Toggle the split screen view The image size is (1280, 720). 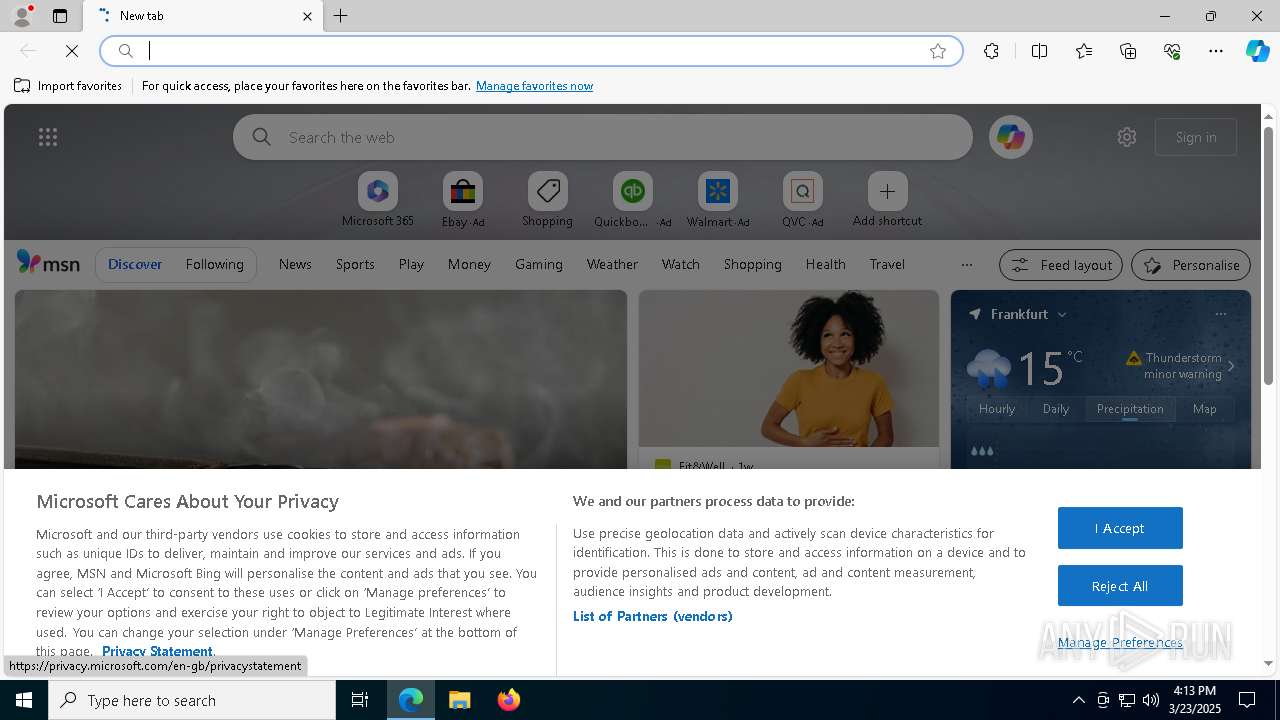1039,51
